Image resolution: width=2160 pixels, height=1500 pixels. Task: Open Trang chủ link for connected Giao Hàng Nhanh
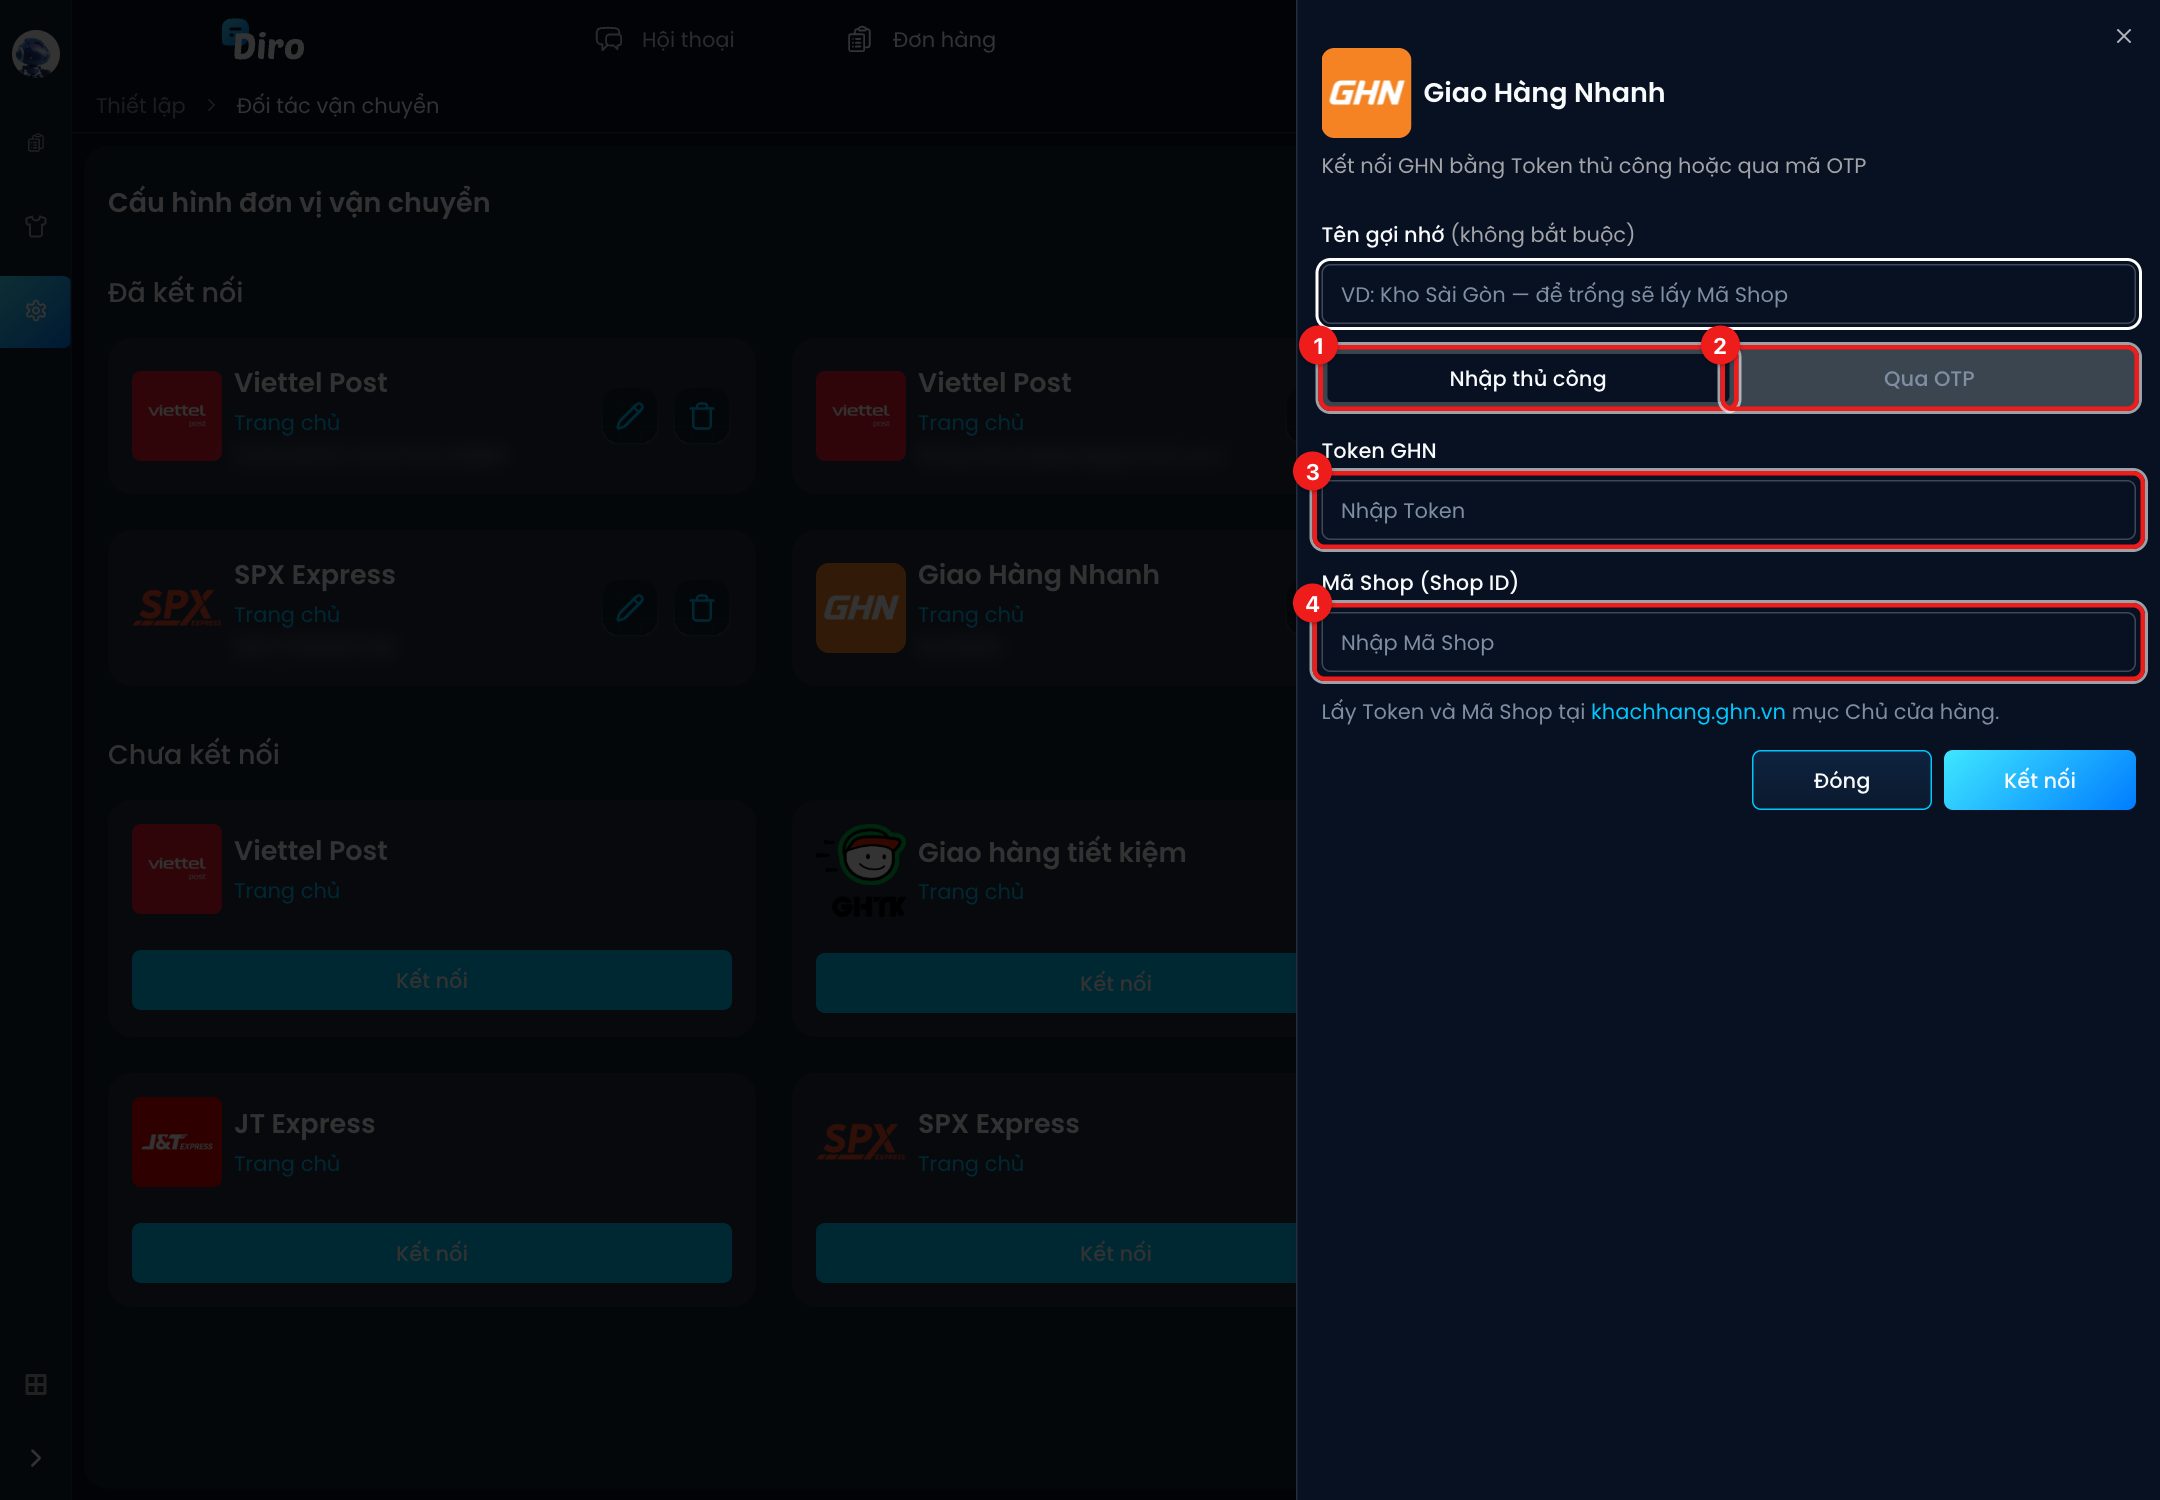[971, 615]
